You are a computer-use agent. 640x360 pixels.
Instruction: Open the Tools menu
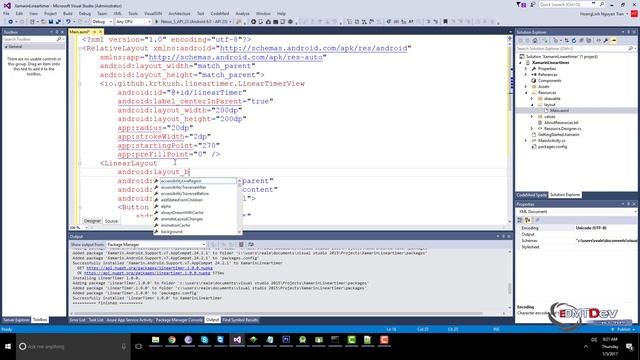[133, 13]
